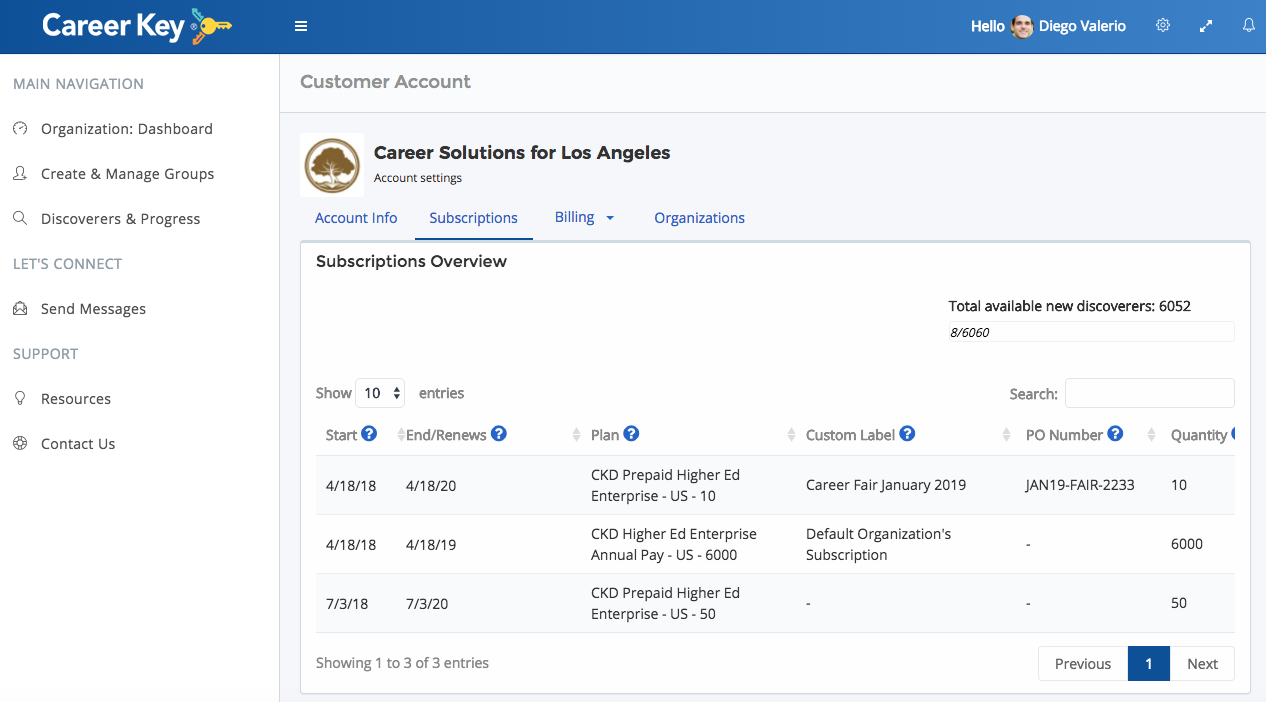The image size is (1266, 702).
Task: Click the Previous pagination button
Action: pos(1083,663)
